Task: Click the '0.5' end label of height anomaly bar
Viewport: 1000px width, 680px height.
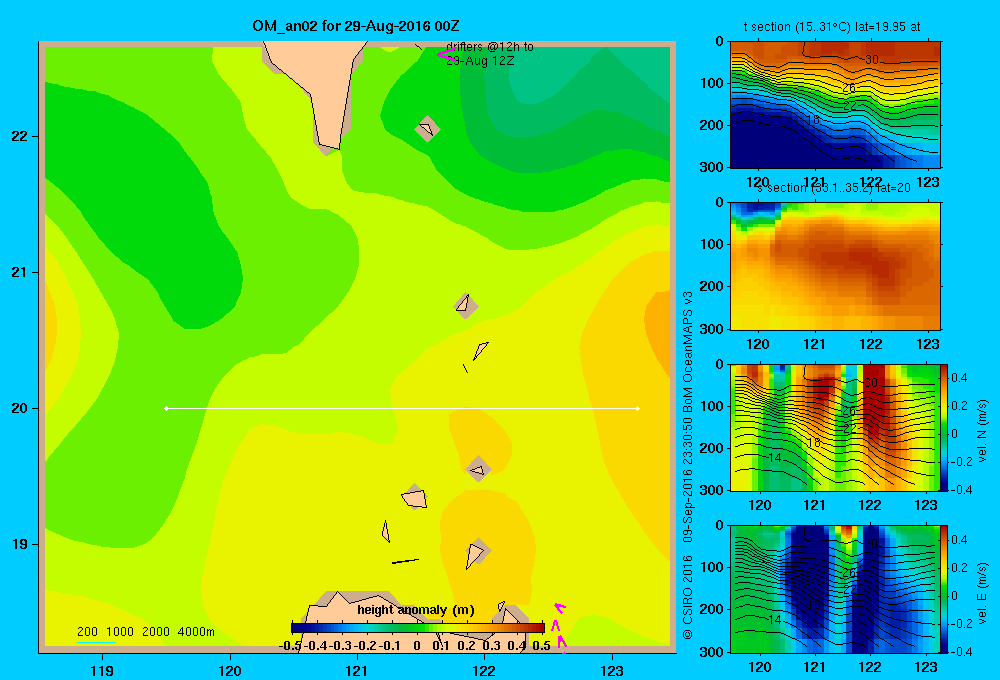Action: coord(541,645)
